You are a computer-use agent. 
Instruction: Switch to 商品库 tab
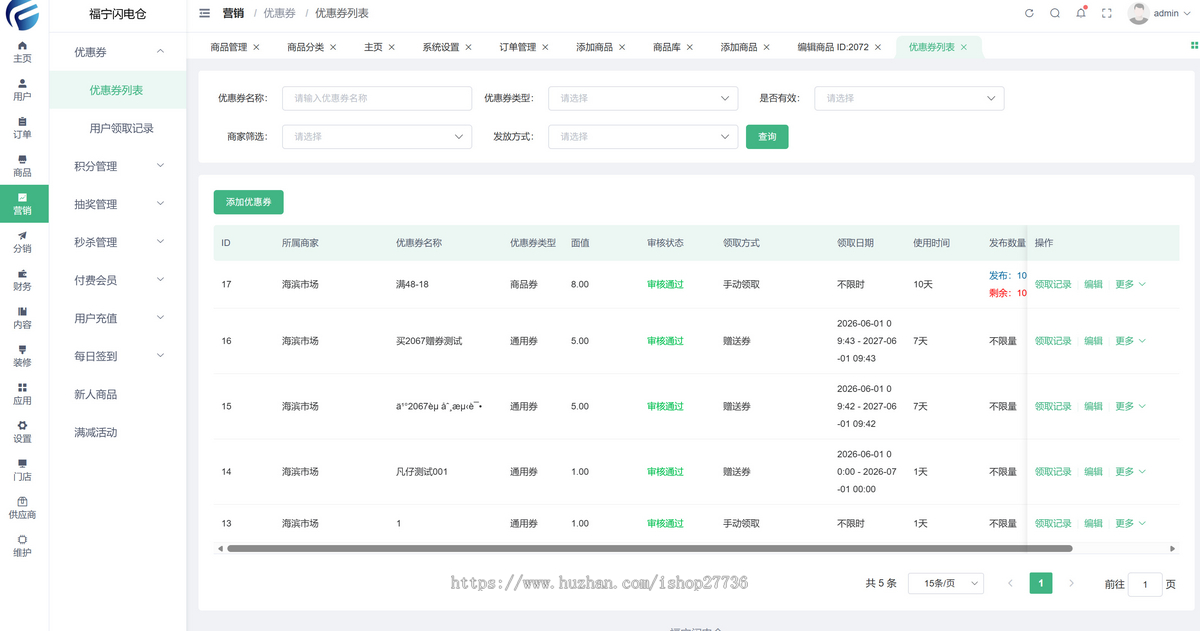pos(666,47)
